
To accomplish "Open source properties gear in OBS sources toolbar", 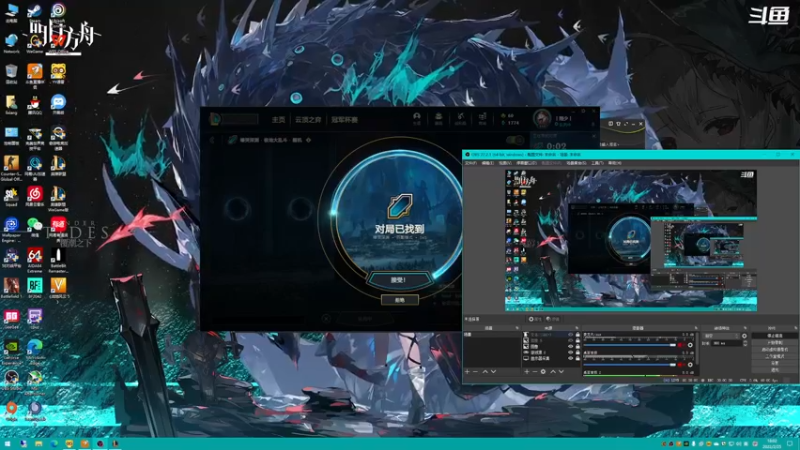I will (543, 372).
